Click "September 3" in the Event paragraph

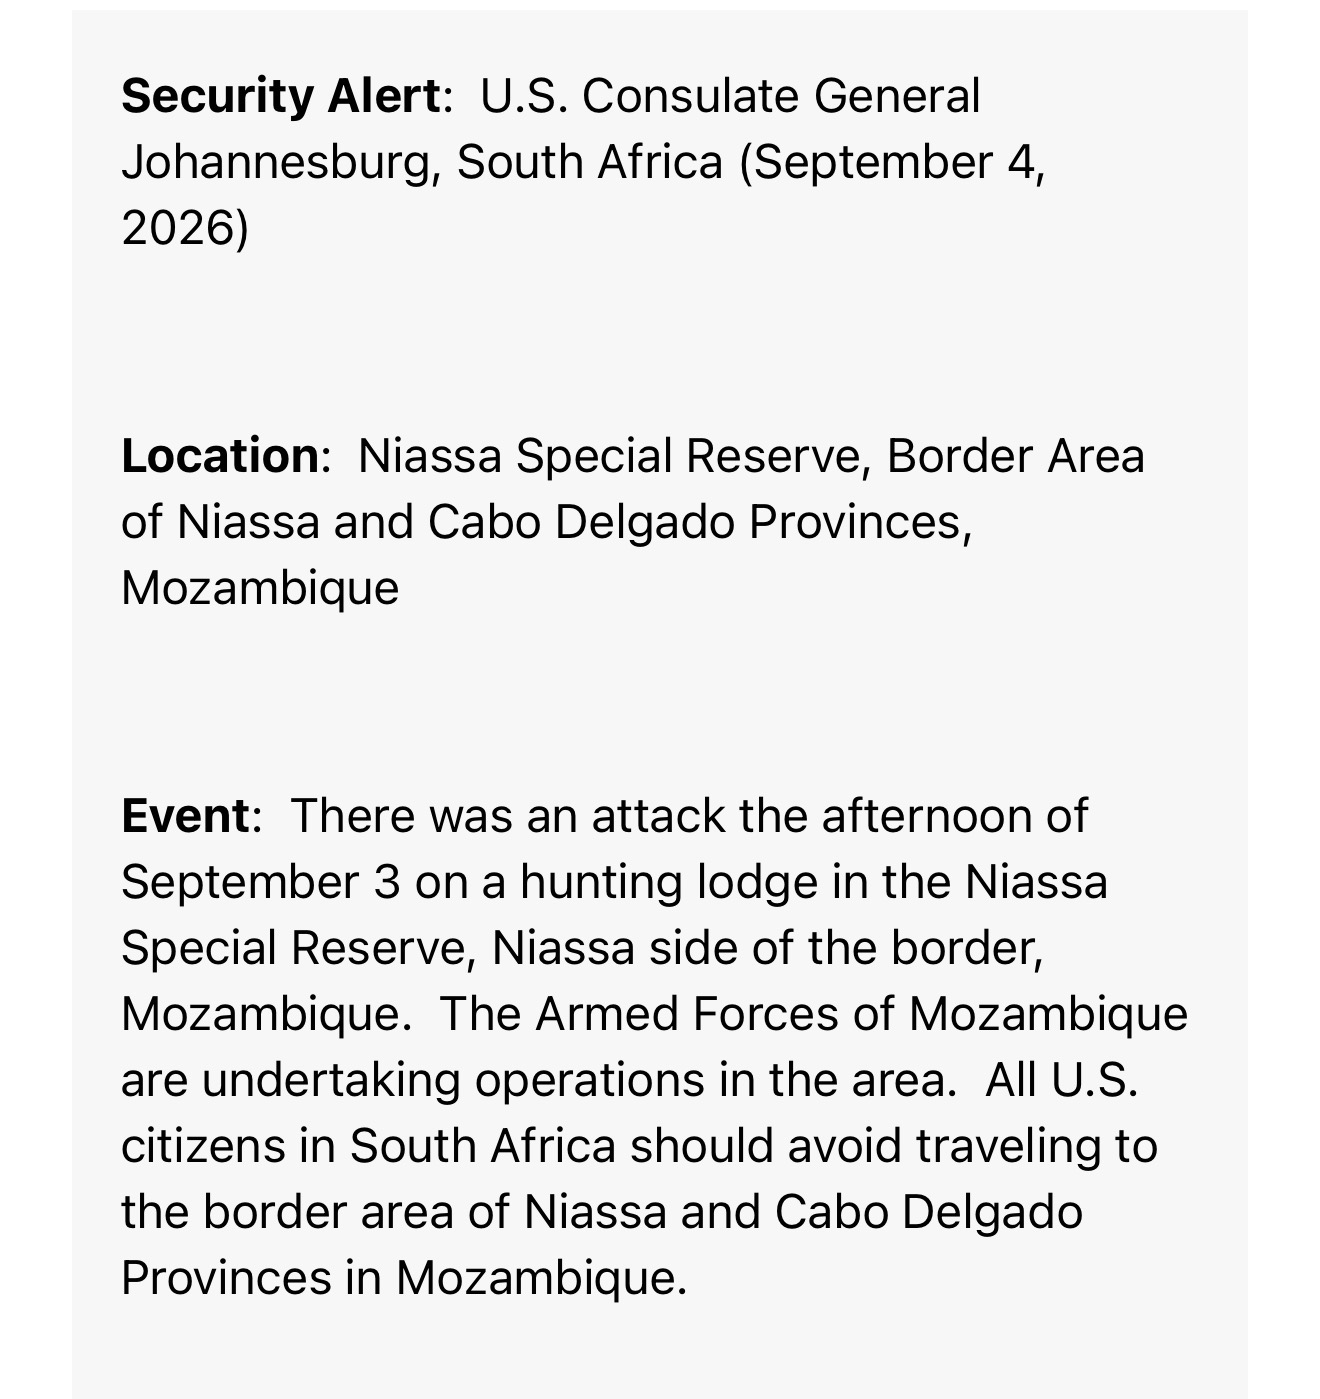click(260, 883)
